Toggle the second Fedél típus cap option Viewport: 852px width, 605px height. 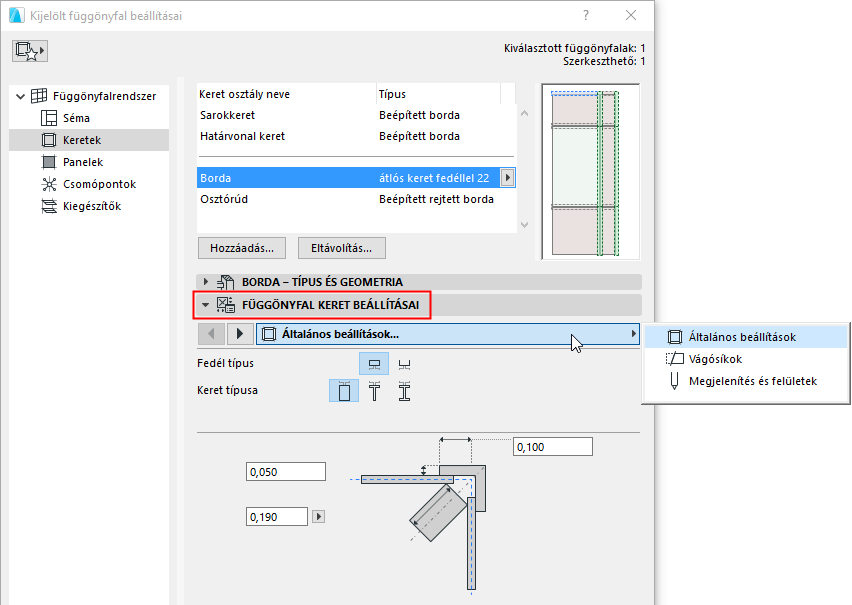click(x=406, y=364)
